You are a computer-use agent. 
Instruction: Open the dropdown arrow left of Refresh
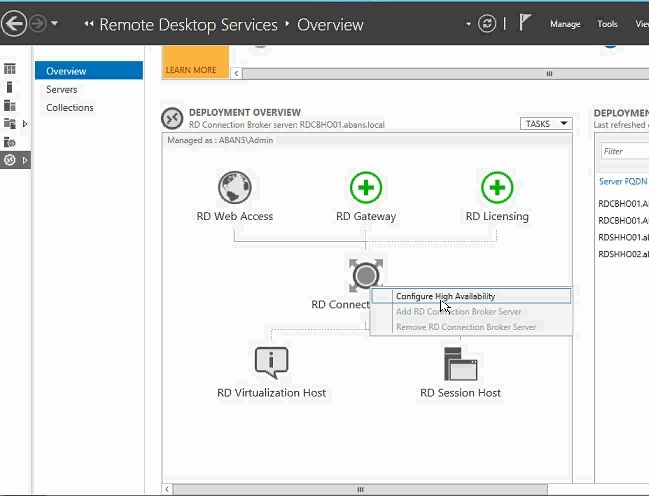(469, 24)
